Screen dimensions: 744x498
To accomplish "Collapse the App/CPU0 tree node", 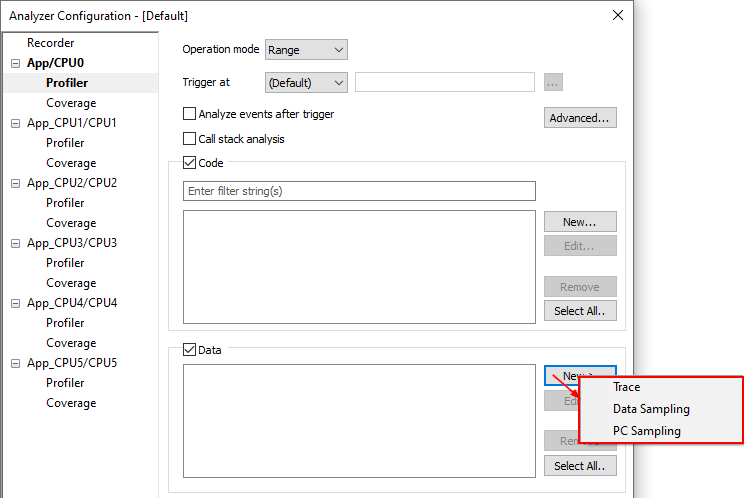I will point(15,63).
